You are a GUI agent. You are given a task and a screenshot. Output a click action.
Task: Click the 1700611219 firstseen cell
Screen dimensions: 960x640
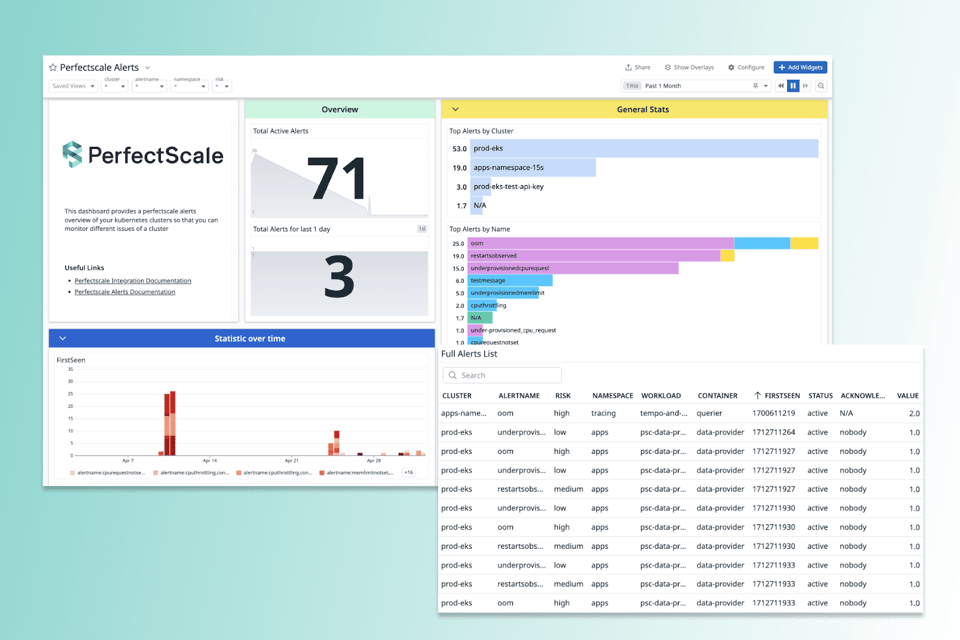click(x=774, y=413)
